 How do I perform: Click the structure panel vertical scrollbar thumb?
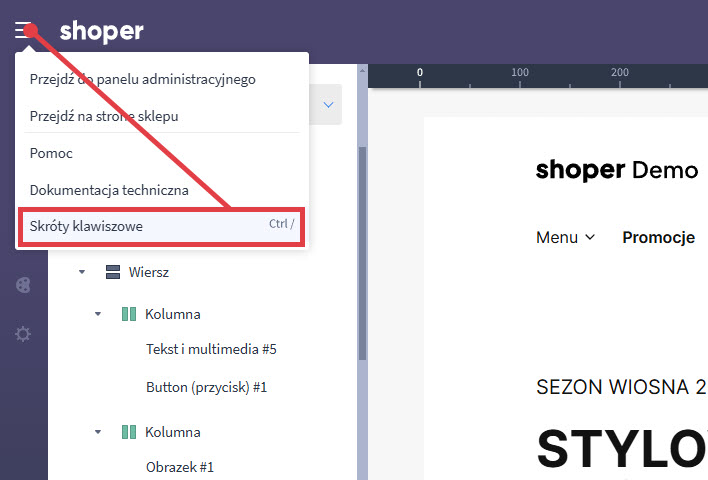point(362,253)
